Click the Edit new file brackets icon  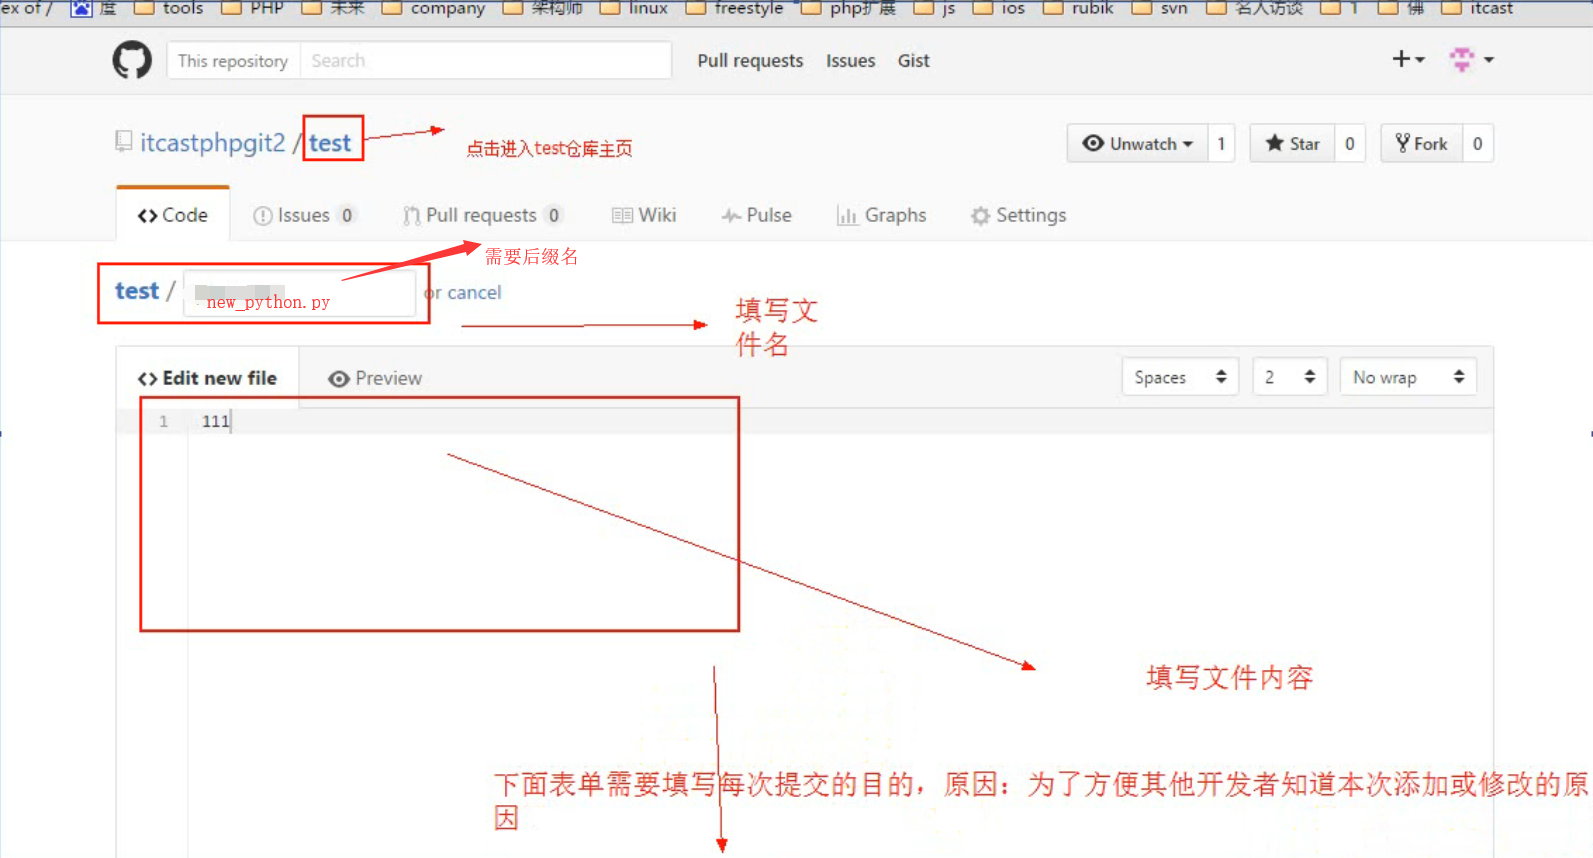[148, 379]
